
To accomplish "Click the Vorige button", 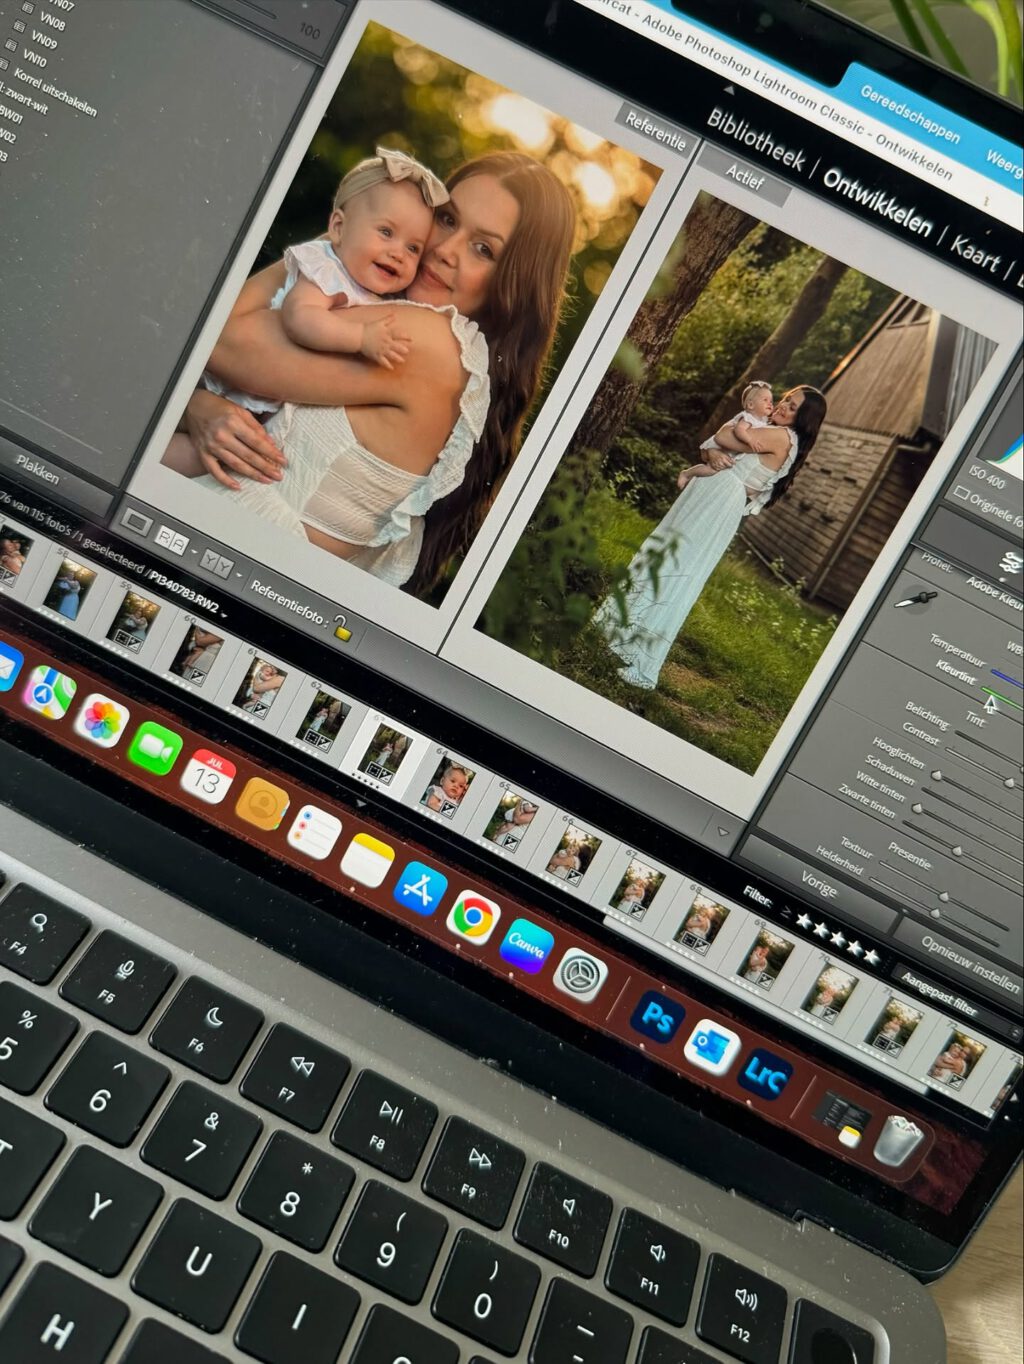I will [819, 882].
